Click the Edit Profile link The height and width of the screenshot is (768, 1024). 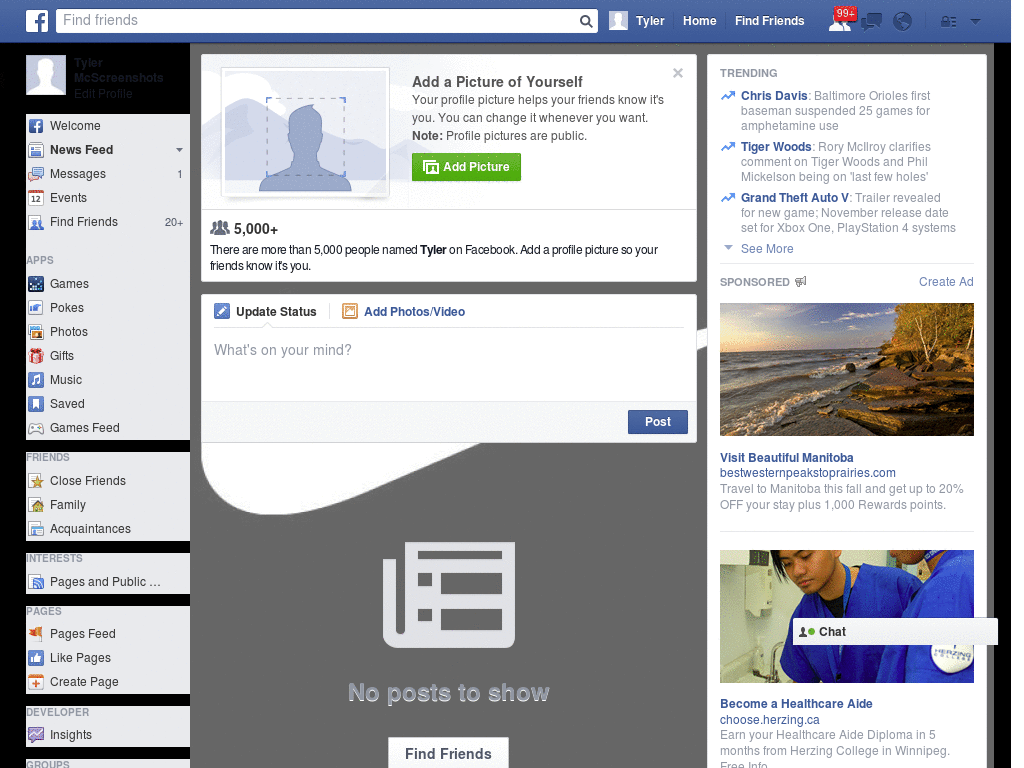(103, 93)
